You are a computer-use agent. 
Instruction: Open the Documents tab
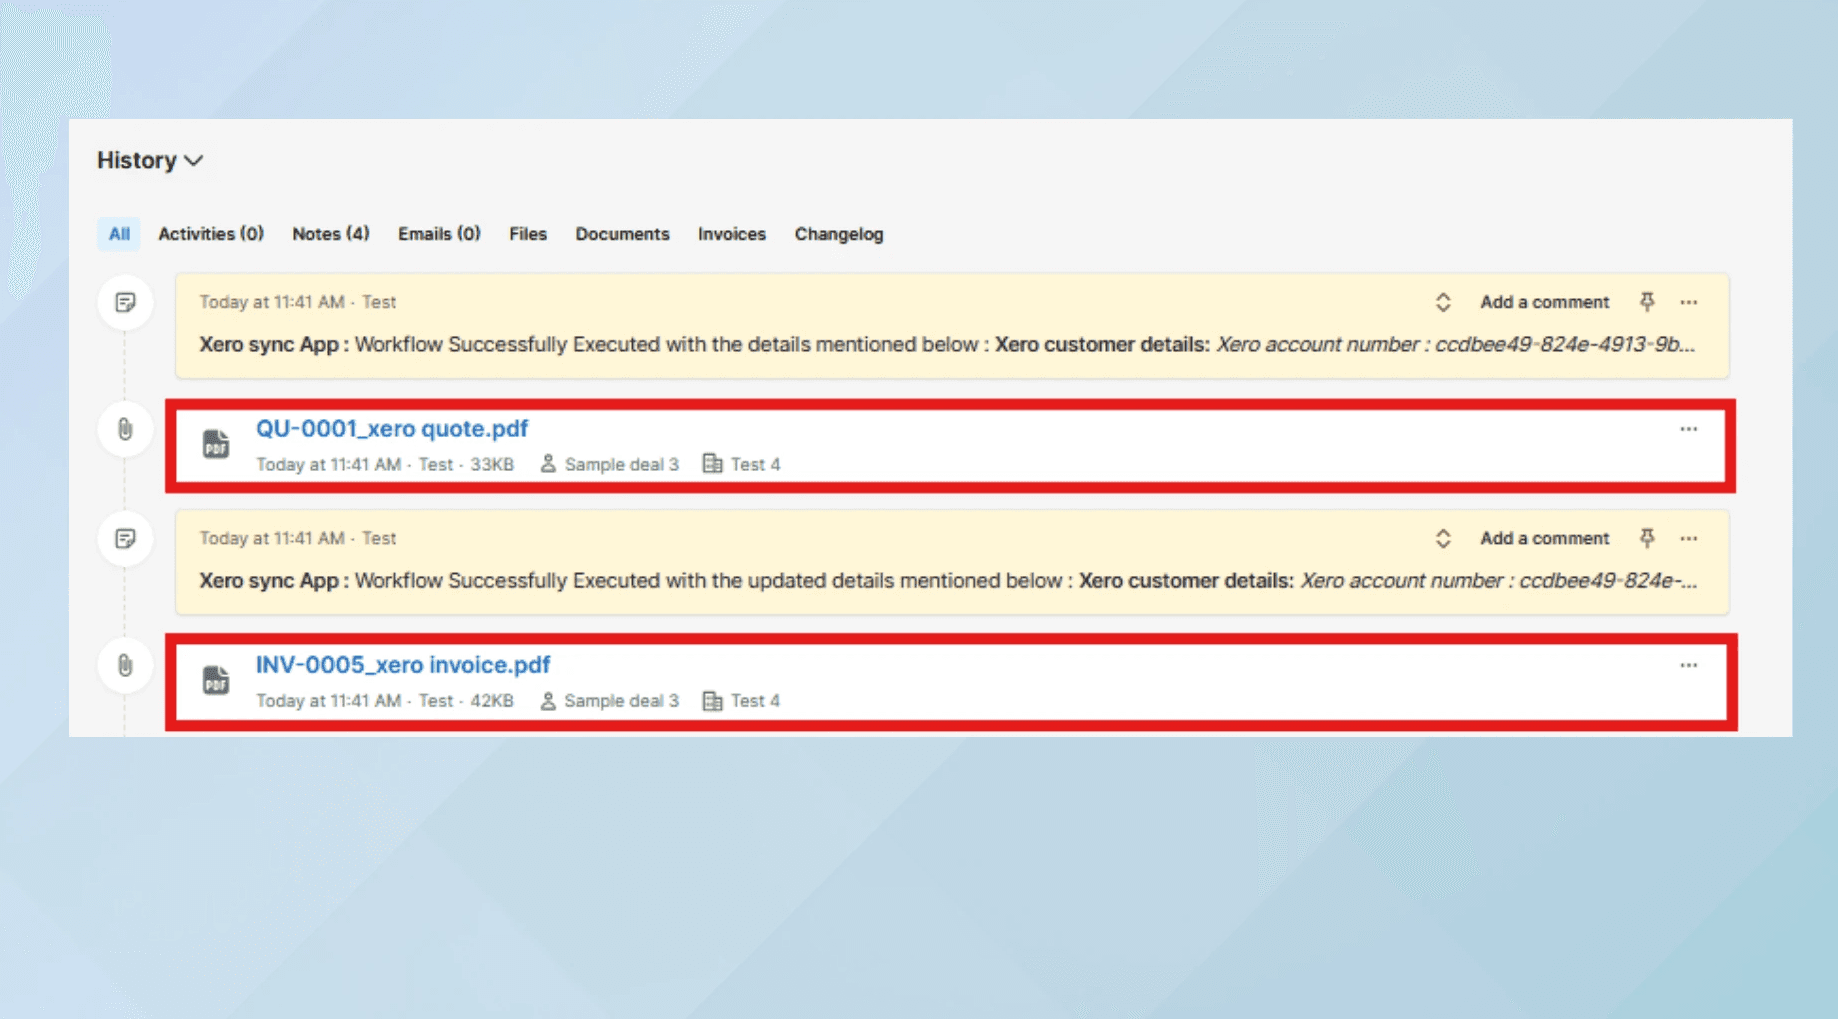pyautogui.click(x=622, y=234)
